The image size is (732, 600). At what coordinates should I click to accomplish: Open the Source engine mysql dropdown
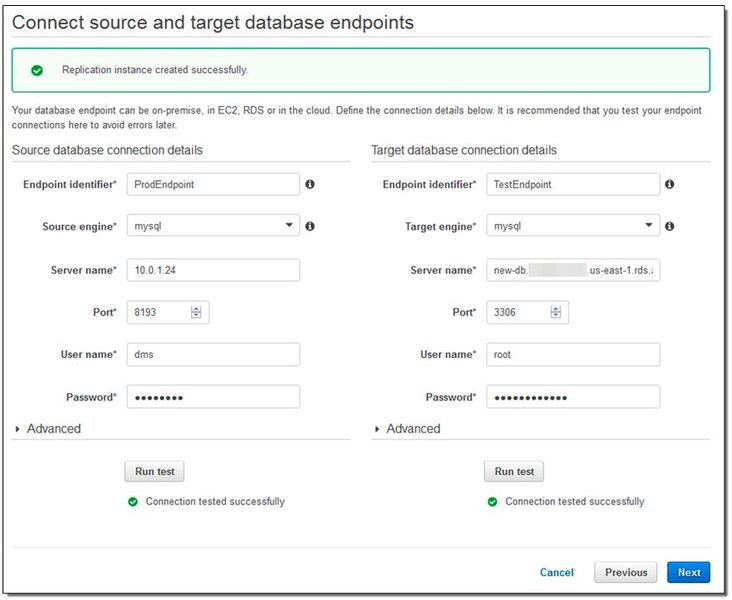click(213, 227)
